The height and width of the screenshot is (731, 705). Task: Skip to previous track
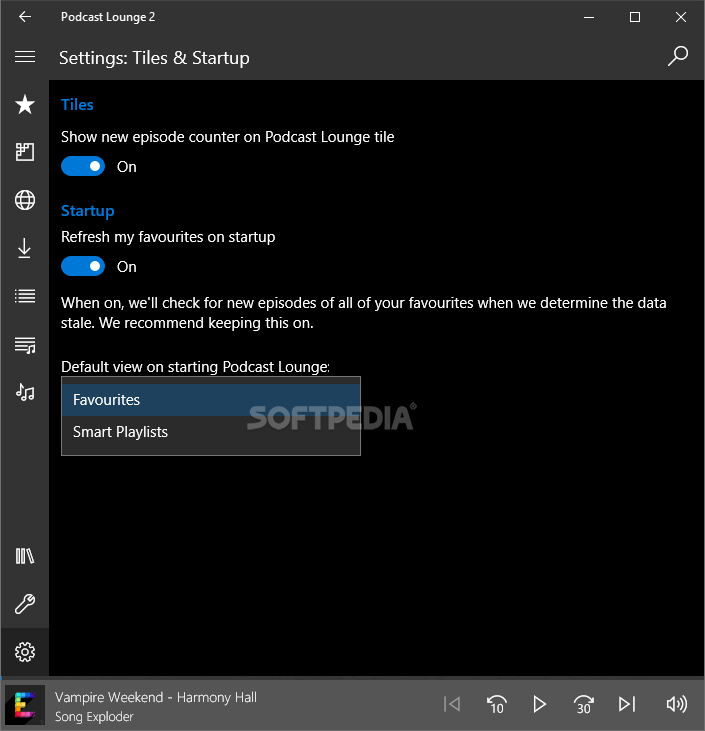[x=452, y=704]
